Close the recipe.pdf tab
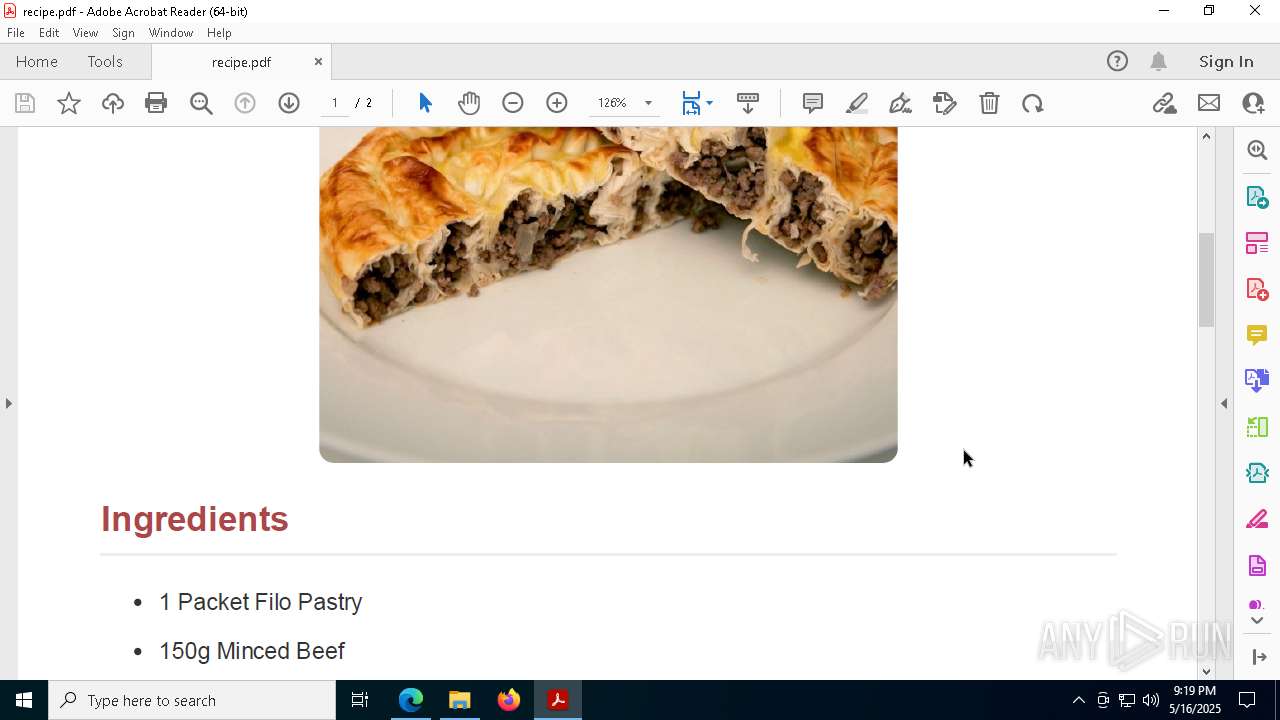 pos(318,61)
